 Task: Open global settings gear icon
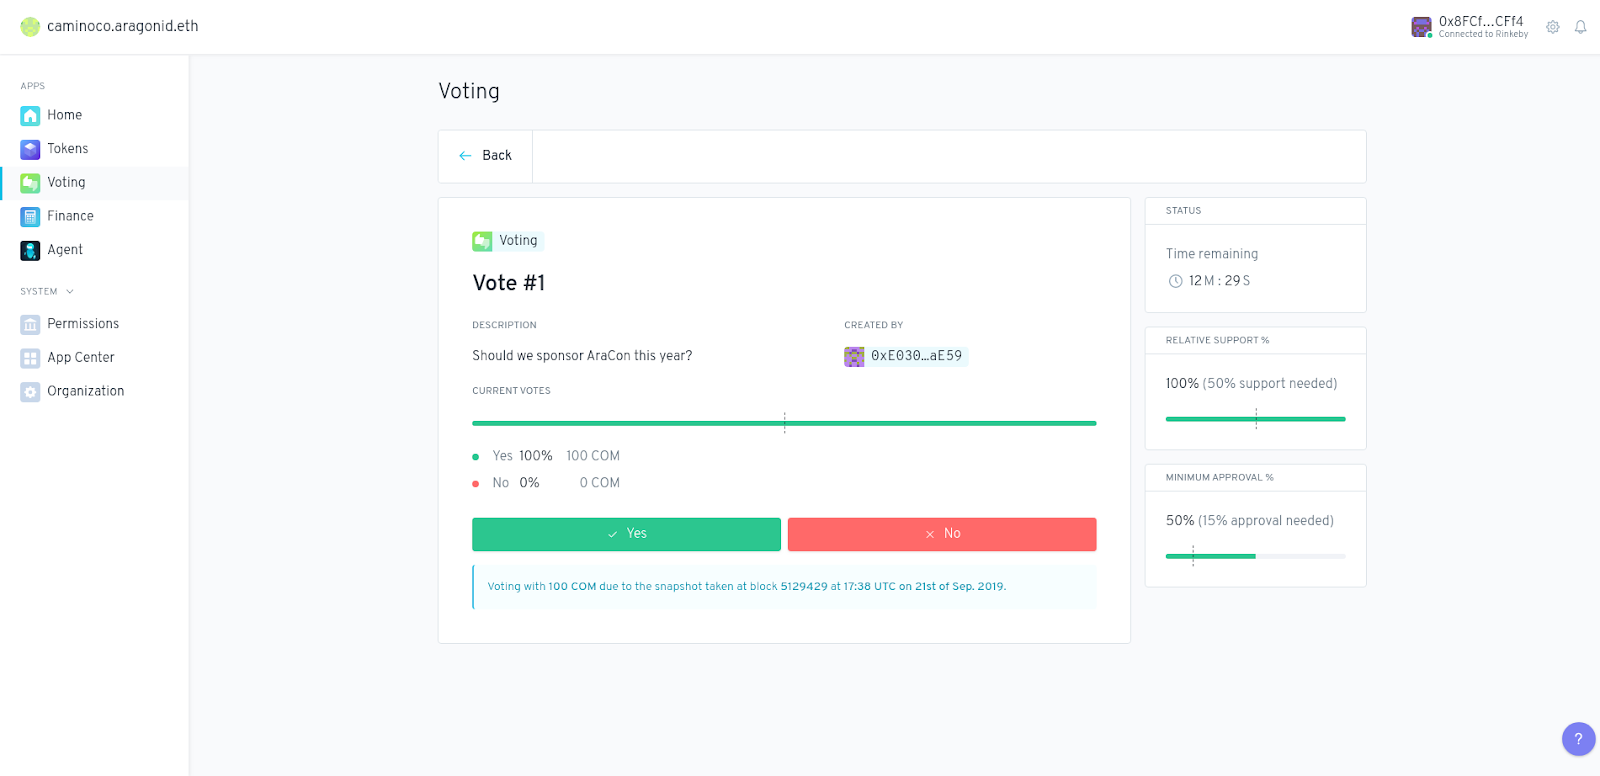point(1553,28)
